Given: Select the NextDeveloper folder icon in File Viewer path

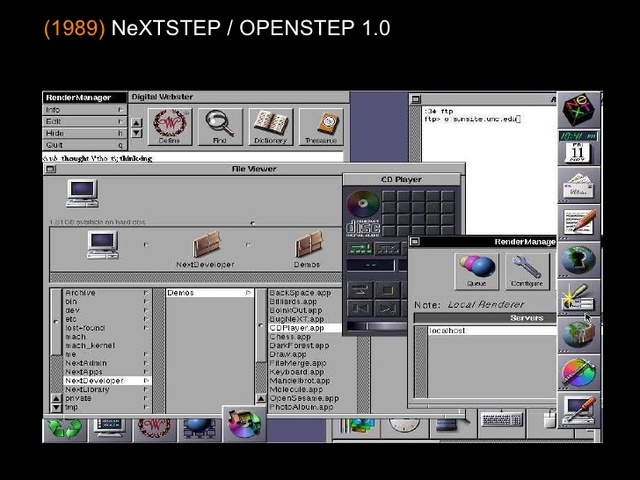Looking at the screenshot, I should [207, 244].
